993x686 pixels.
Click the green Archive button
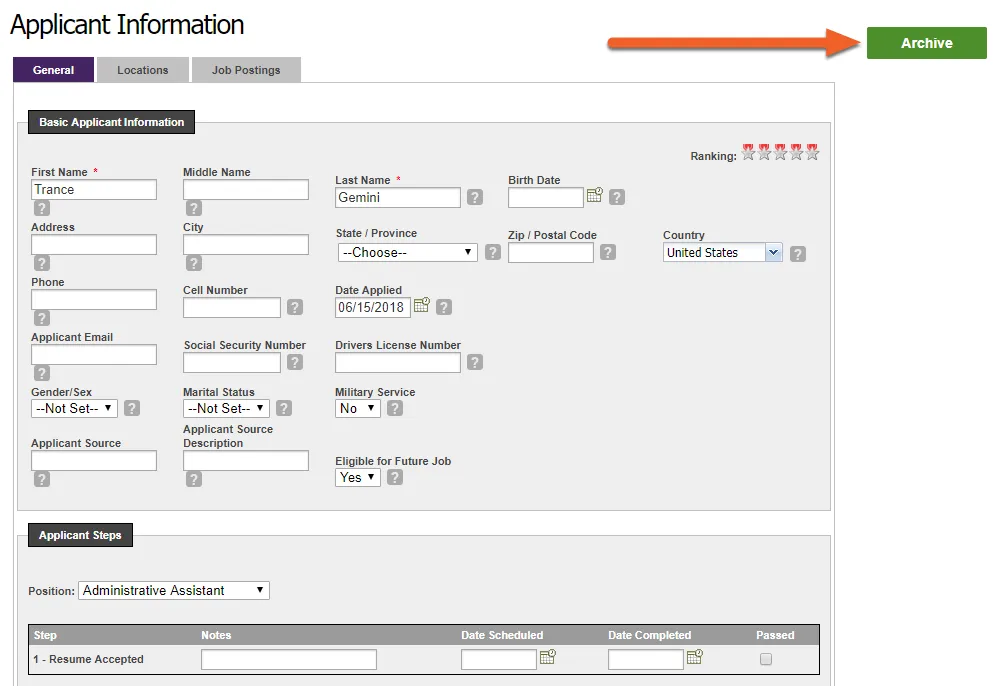click(x=927, y=43)
